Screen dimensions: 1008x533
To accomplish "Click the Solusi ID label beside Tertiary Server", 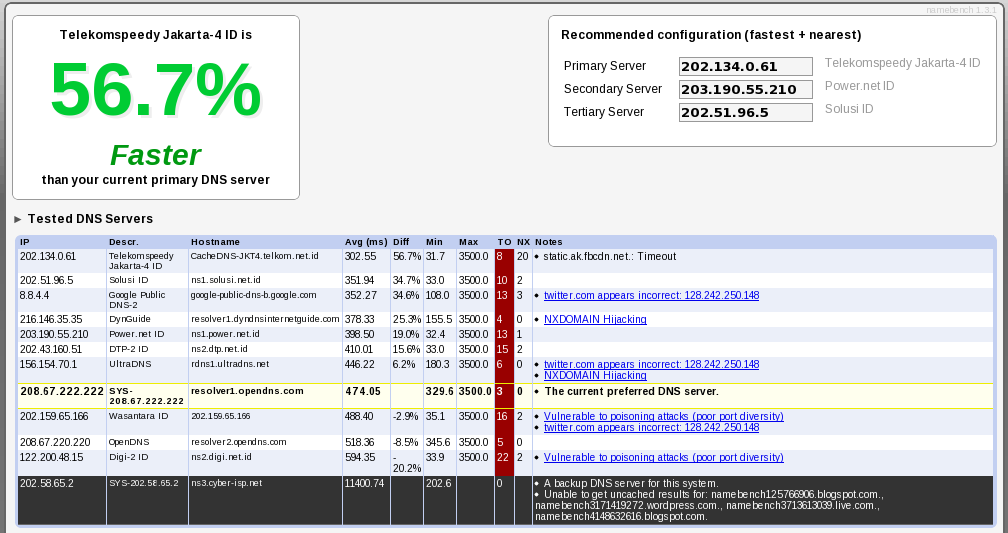I will pyautogui.click(x=849, y=109).
